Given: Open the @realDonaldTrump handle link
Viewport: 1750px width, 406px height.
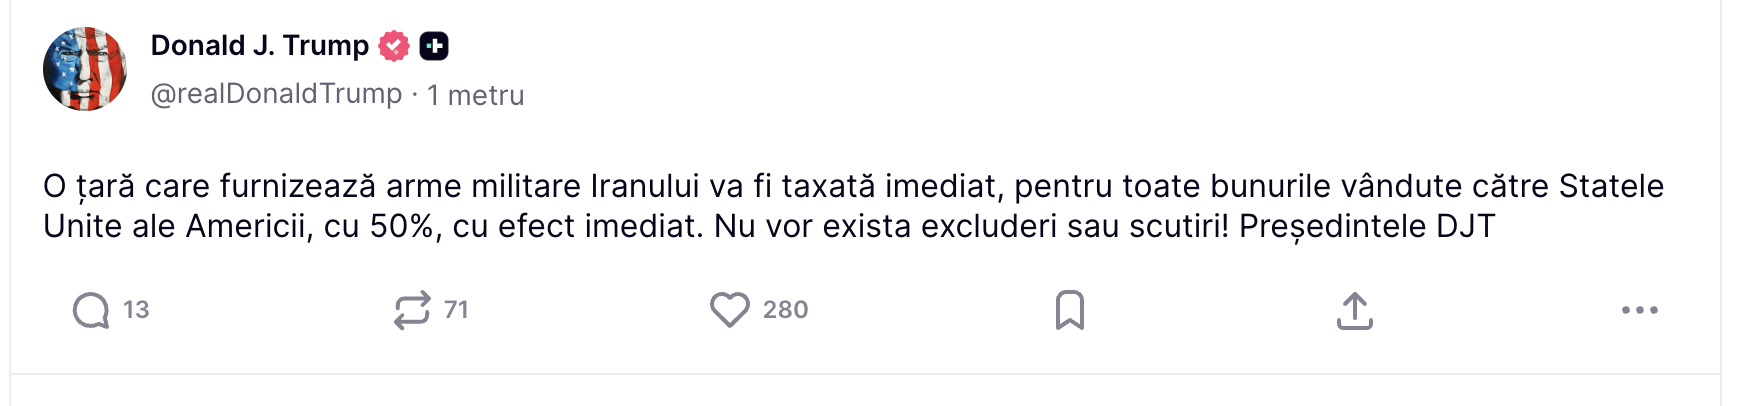Looking at the screenshot, I should (276, 94).
